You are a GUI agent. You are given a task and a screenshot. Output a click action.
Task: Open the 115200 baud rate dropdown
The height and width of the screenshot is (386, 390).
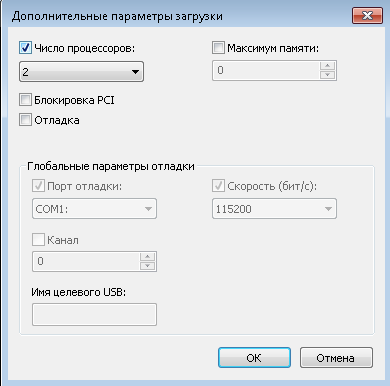click(274, 209)
